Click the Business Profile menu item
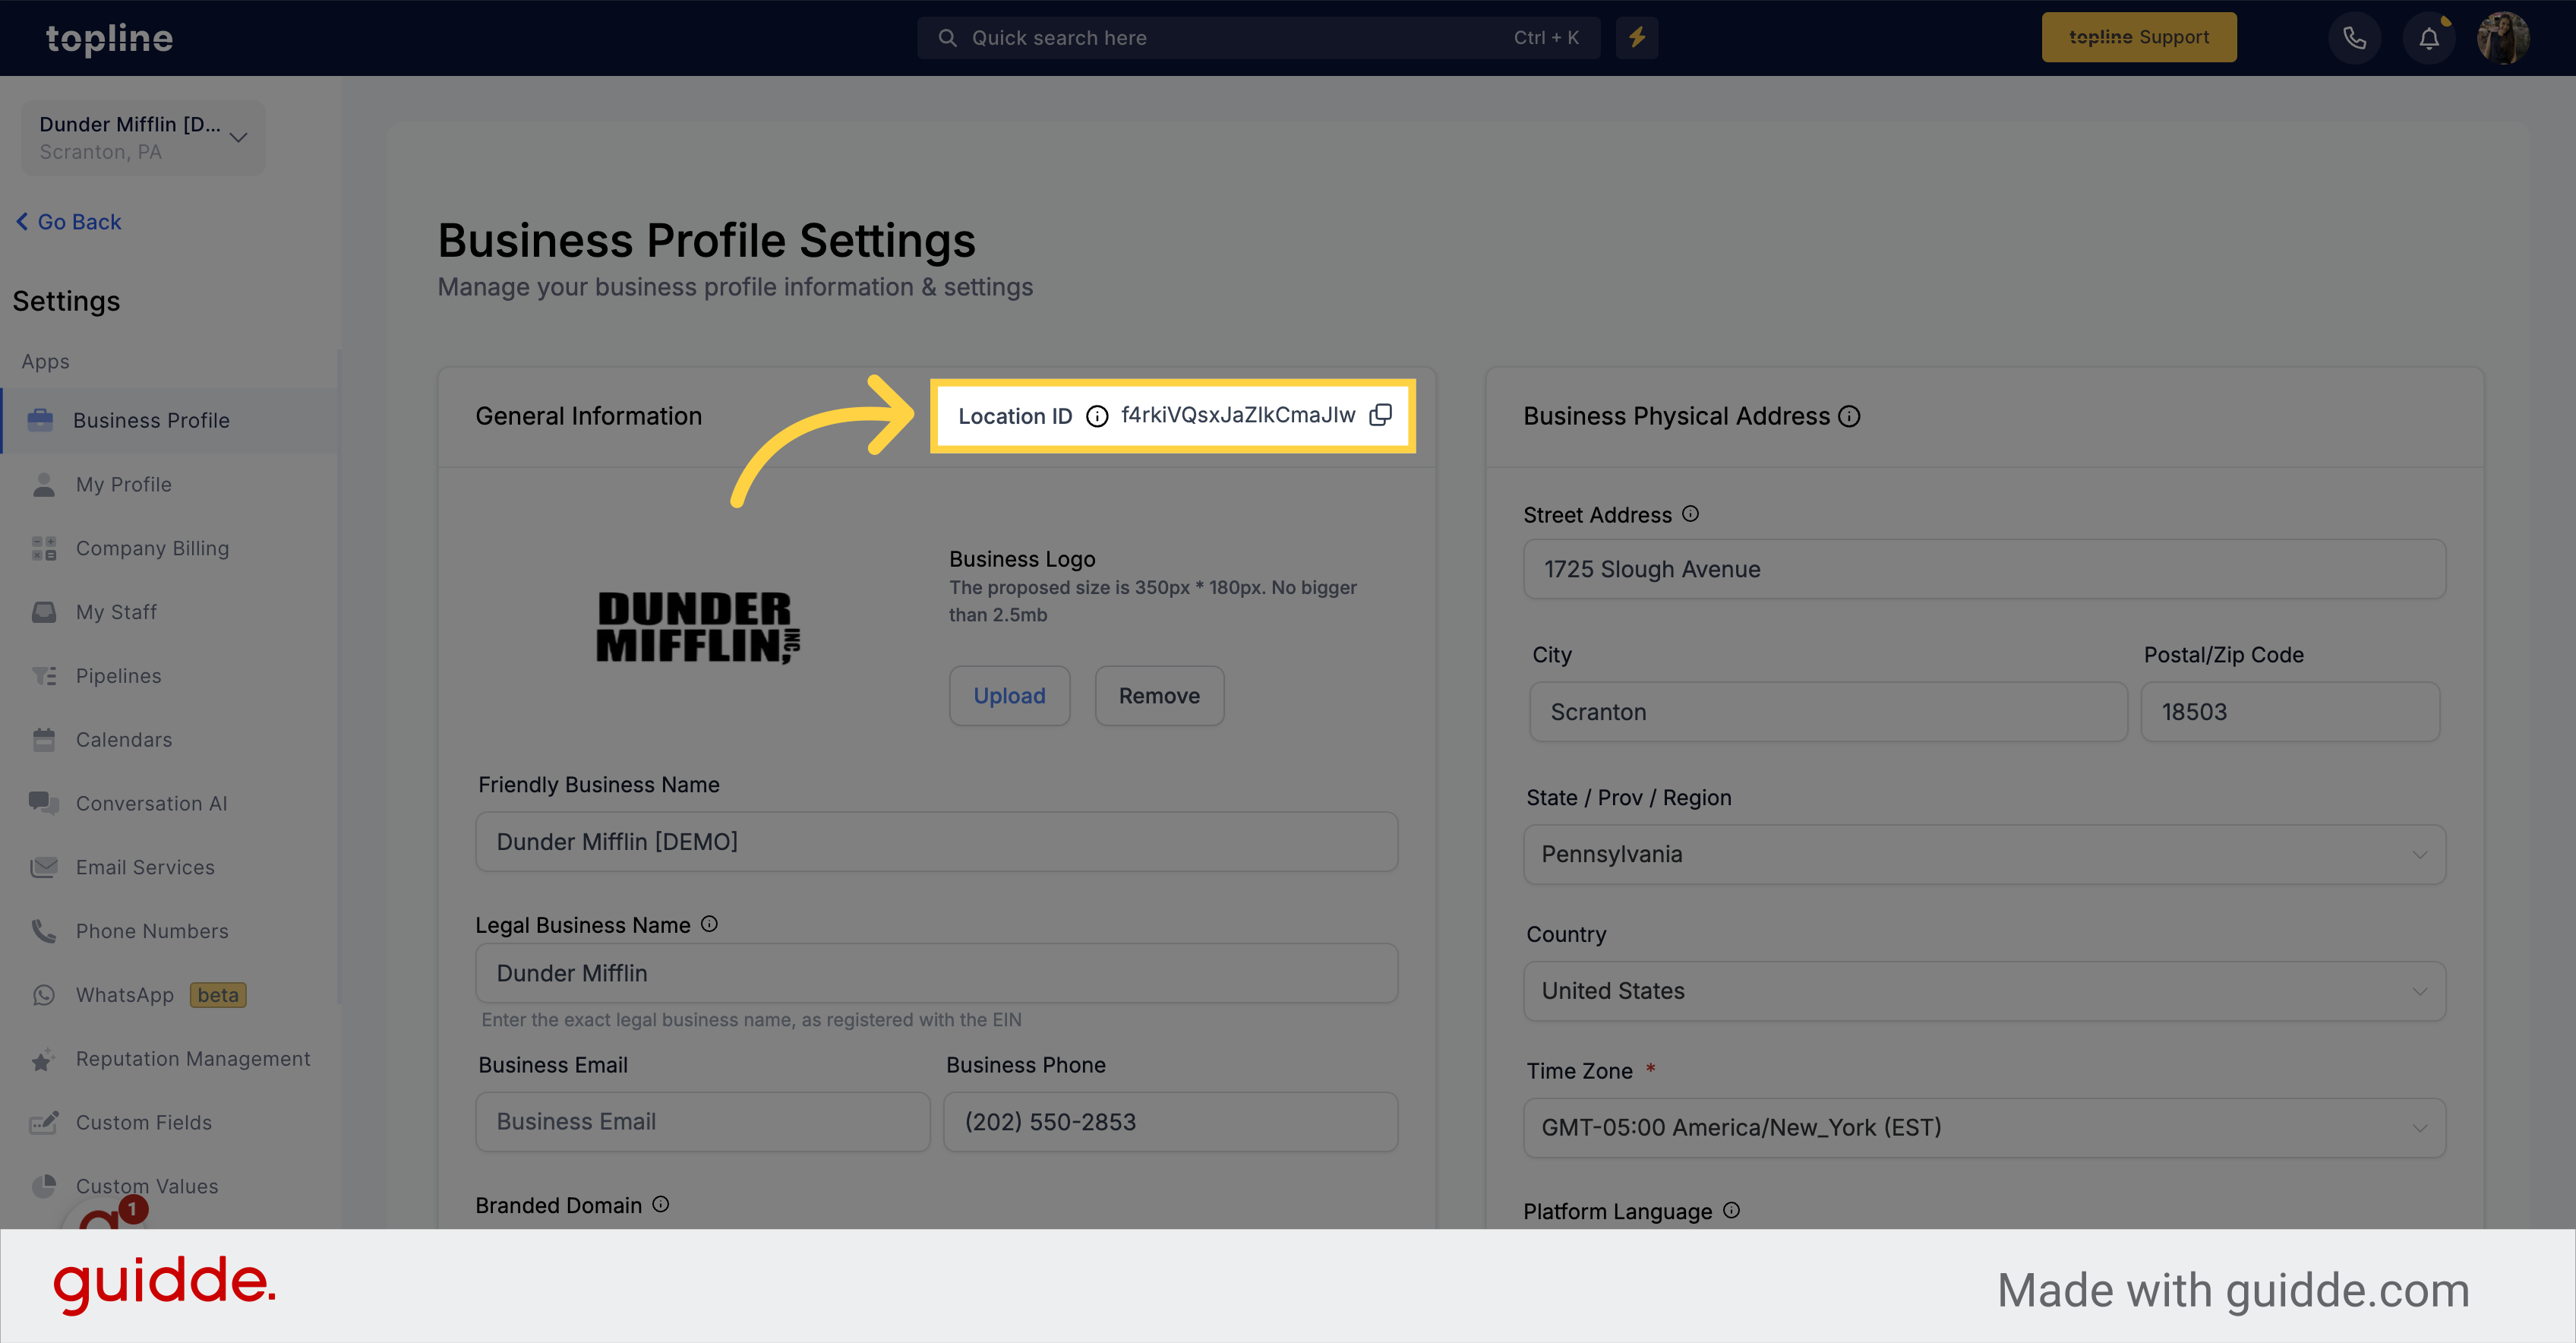 pos(152,418)
